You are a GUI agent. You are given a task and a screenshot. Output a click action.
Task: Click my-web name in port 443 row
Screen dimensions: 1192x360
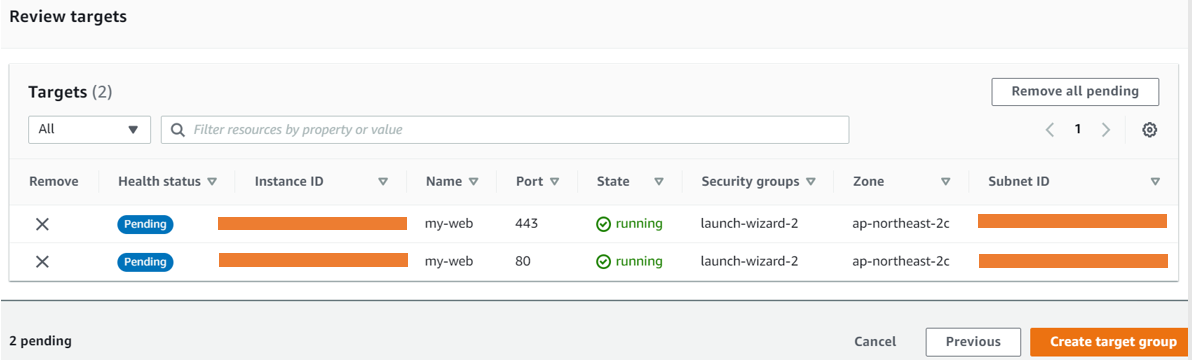point(449,224)
